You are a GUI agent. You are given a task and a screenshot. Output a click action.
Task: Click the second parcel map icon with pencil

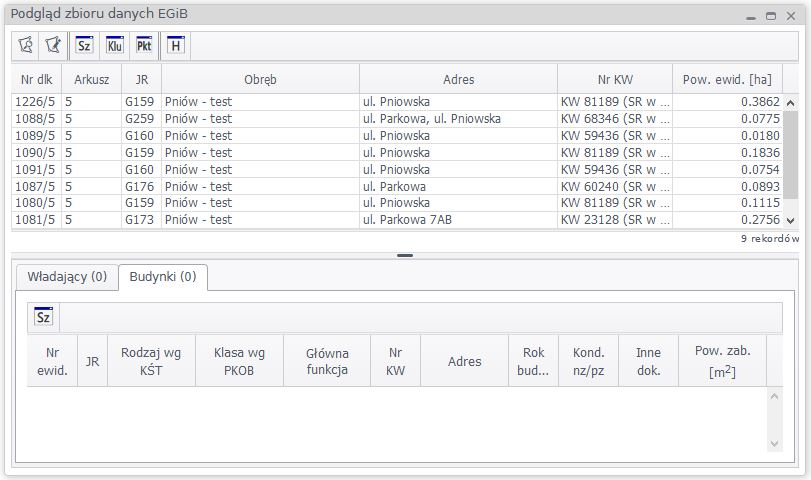[53, 45]
